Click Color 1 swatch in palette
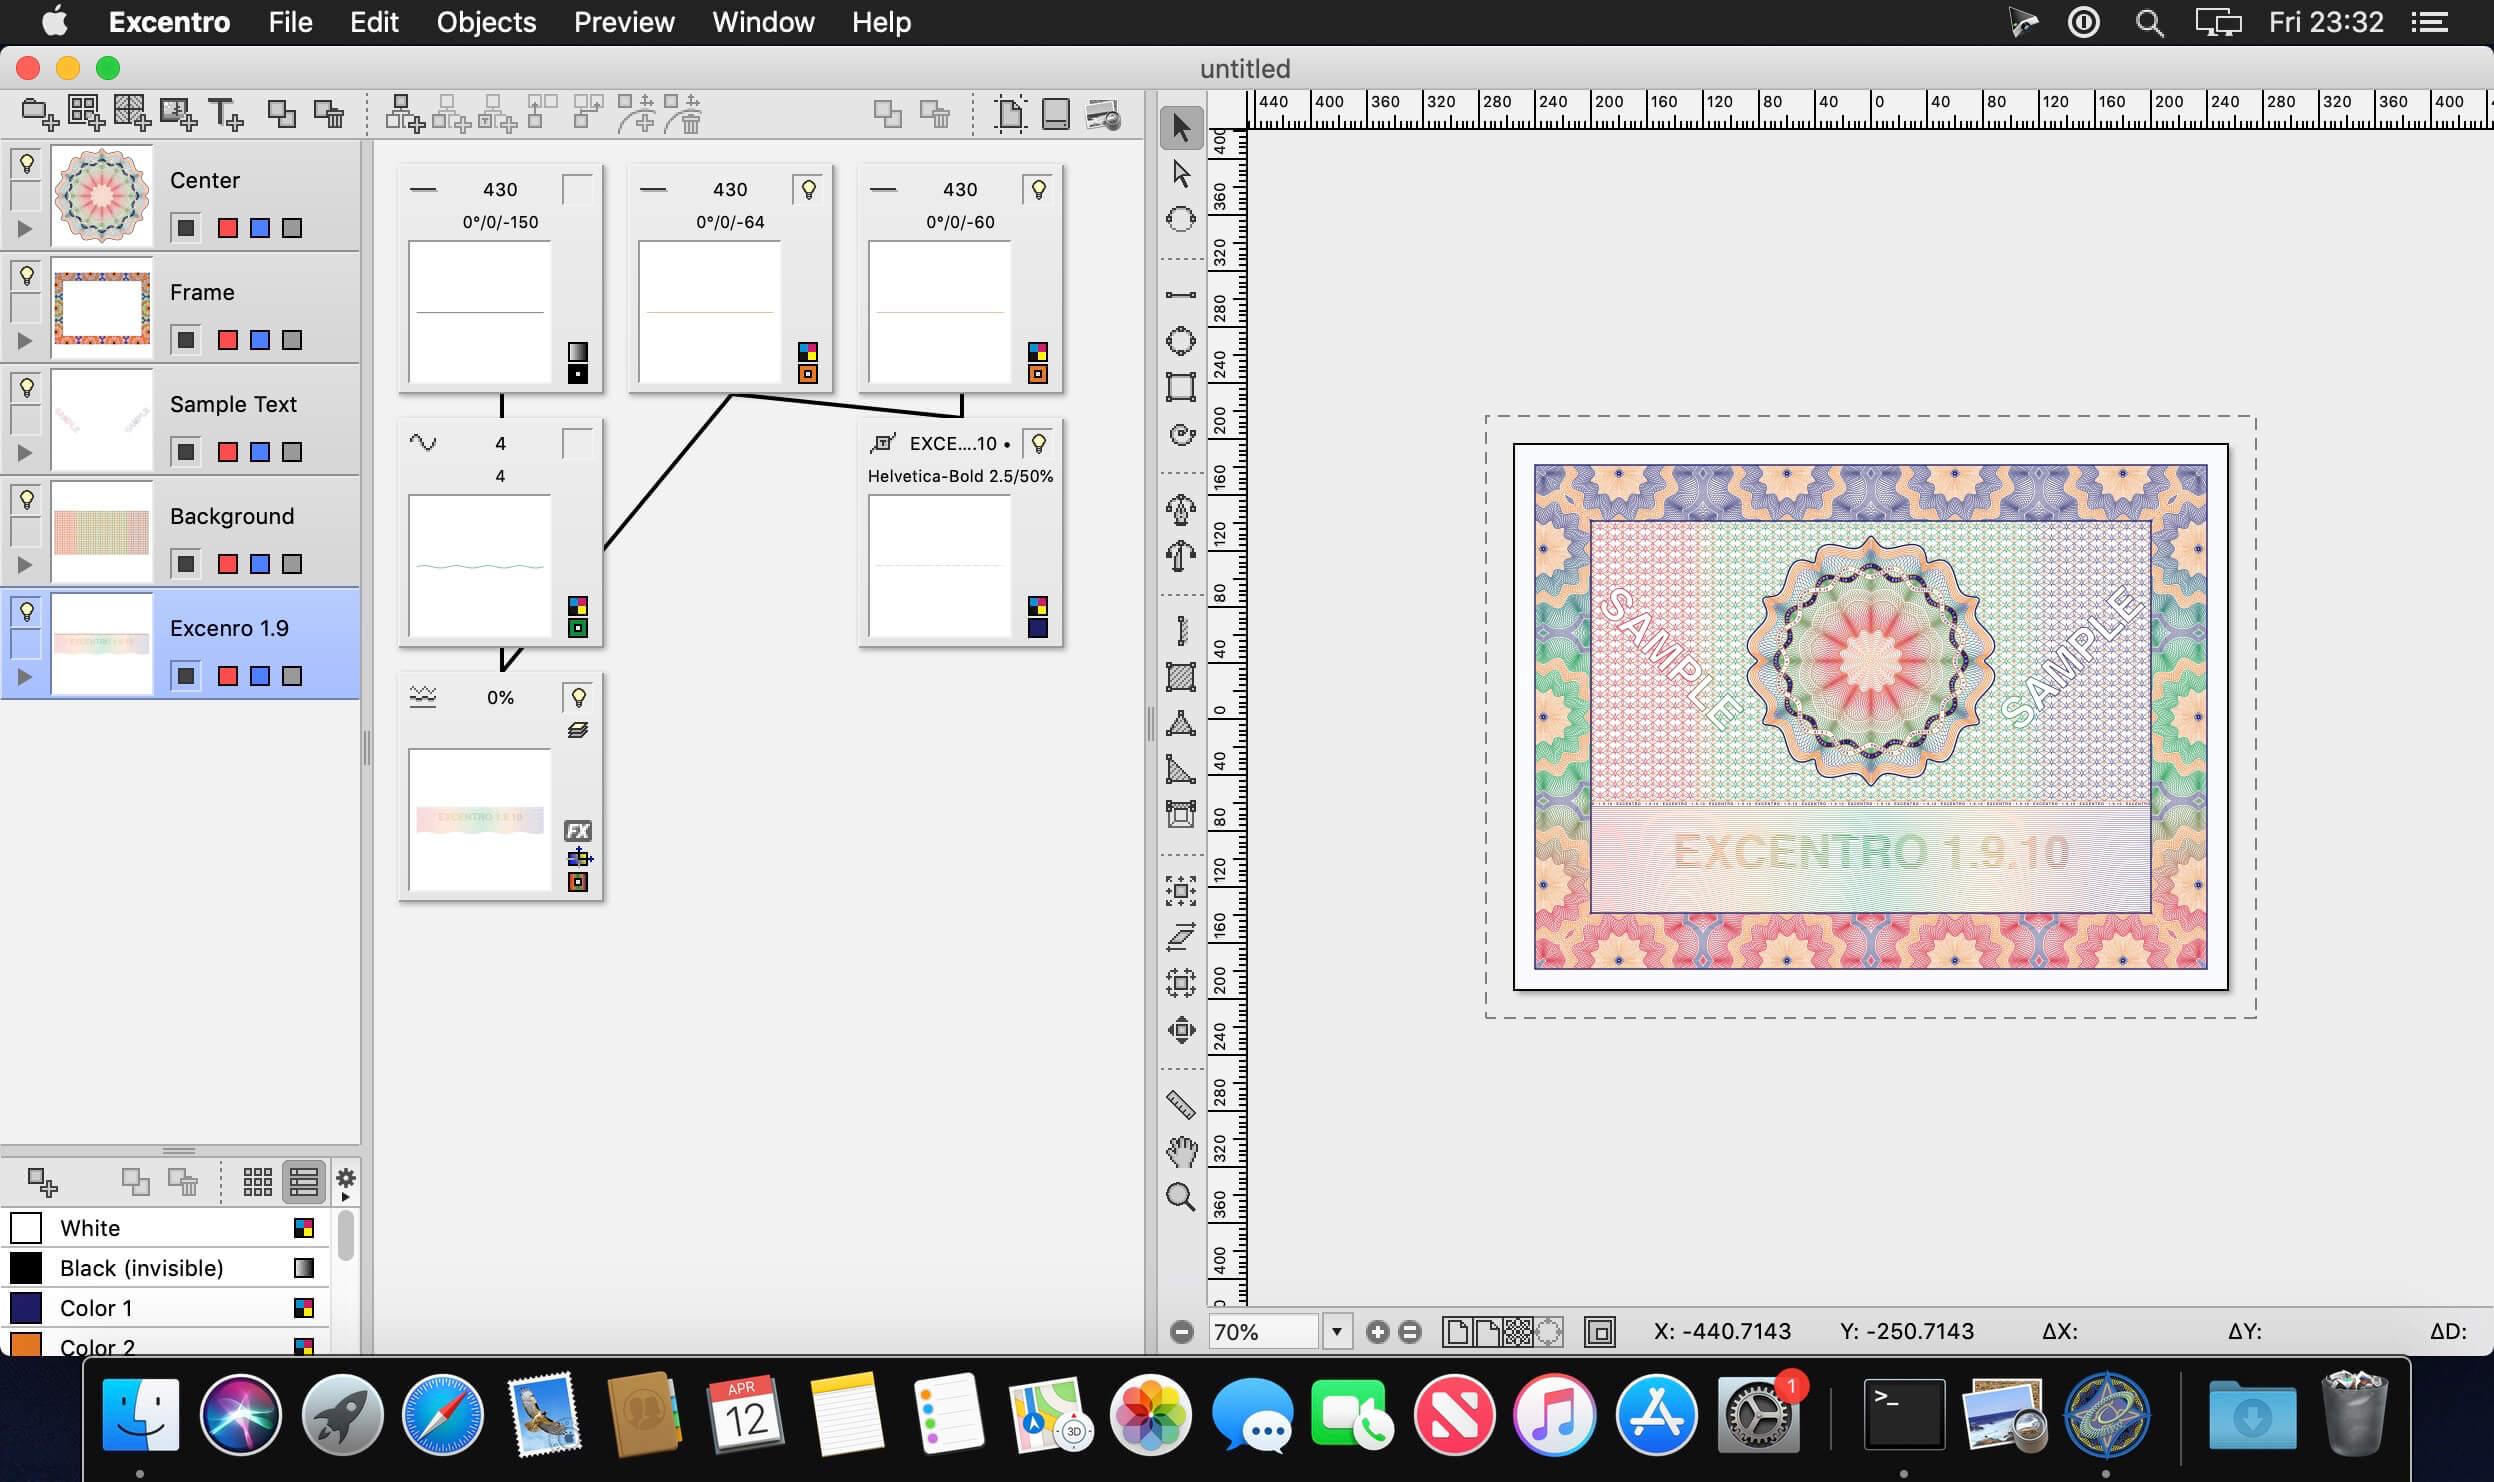The height and width of the screenshot is (1482, 2494). pyautogui.click(x=25, y=1306)
